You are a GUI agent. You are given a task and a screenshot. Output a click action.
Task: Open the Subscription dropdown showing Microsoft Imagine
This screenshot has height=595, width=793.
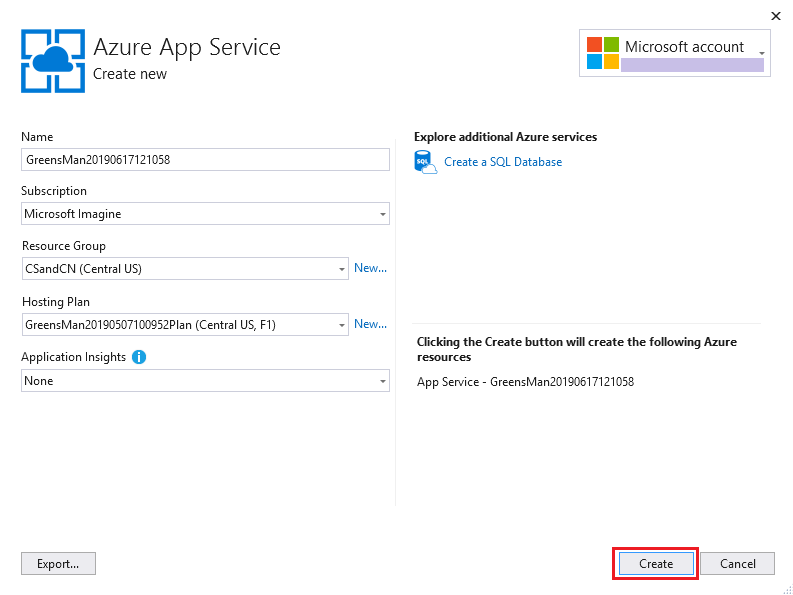point(205,214)
